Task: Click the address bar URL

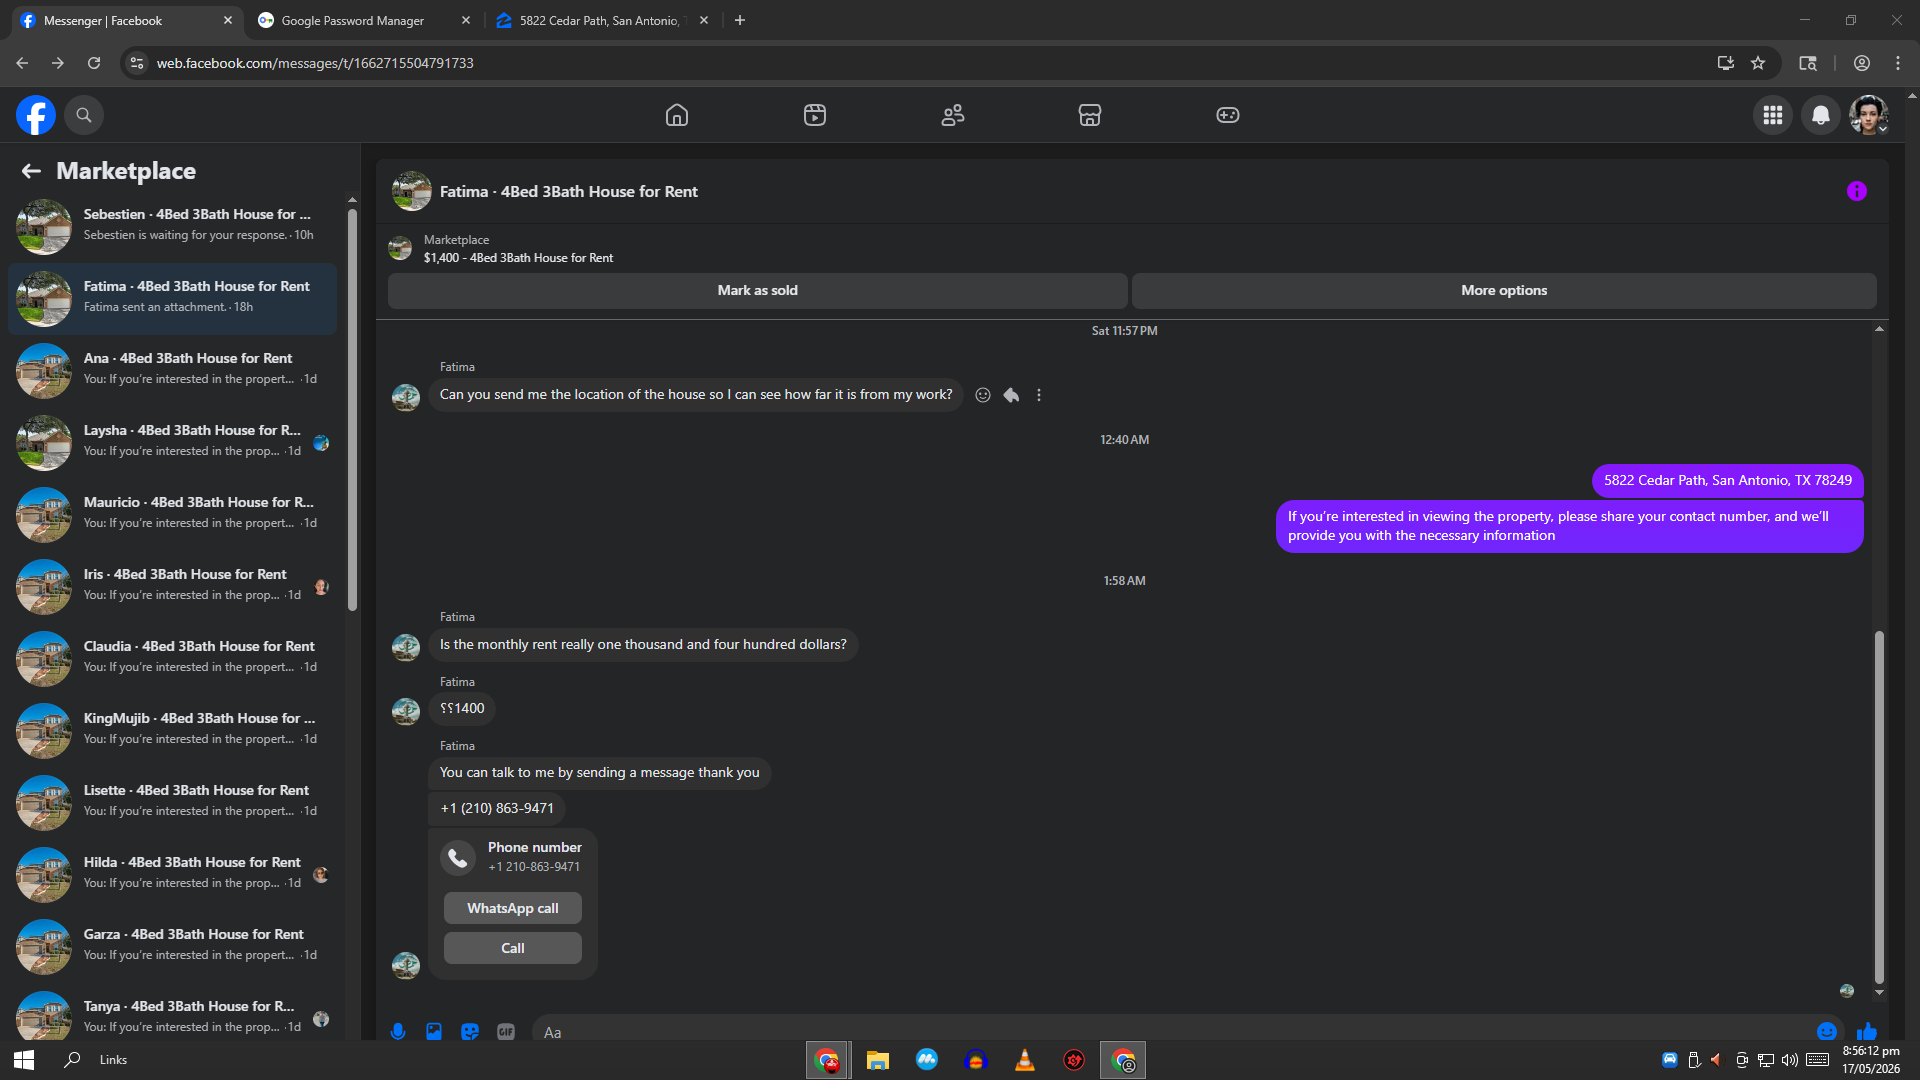Action: pyautogui.click(x=315, y=63)
